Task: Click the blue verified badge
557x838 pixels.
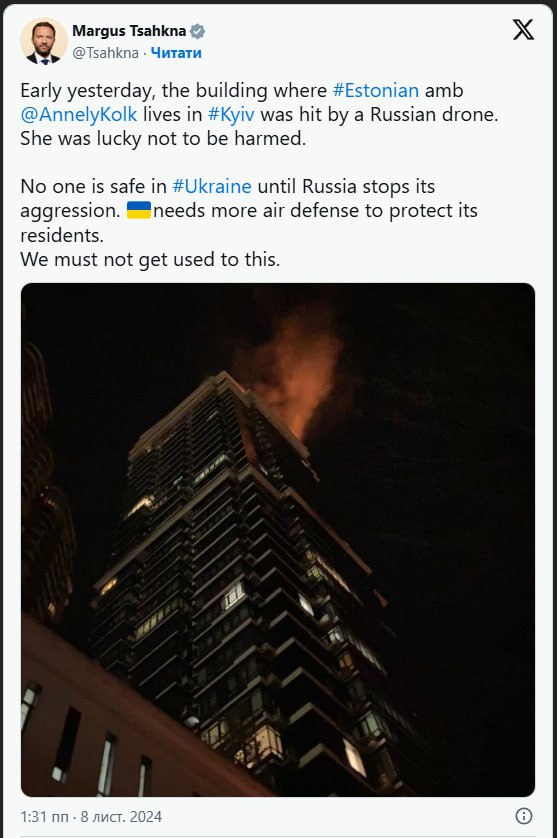Action: [x=197, y=32]
